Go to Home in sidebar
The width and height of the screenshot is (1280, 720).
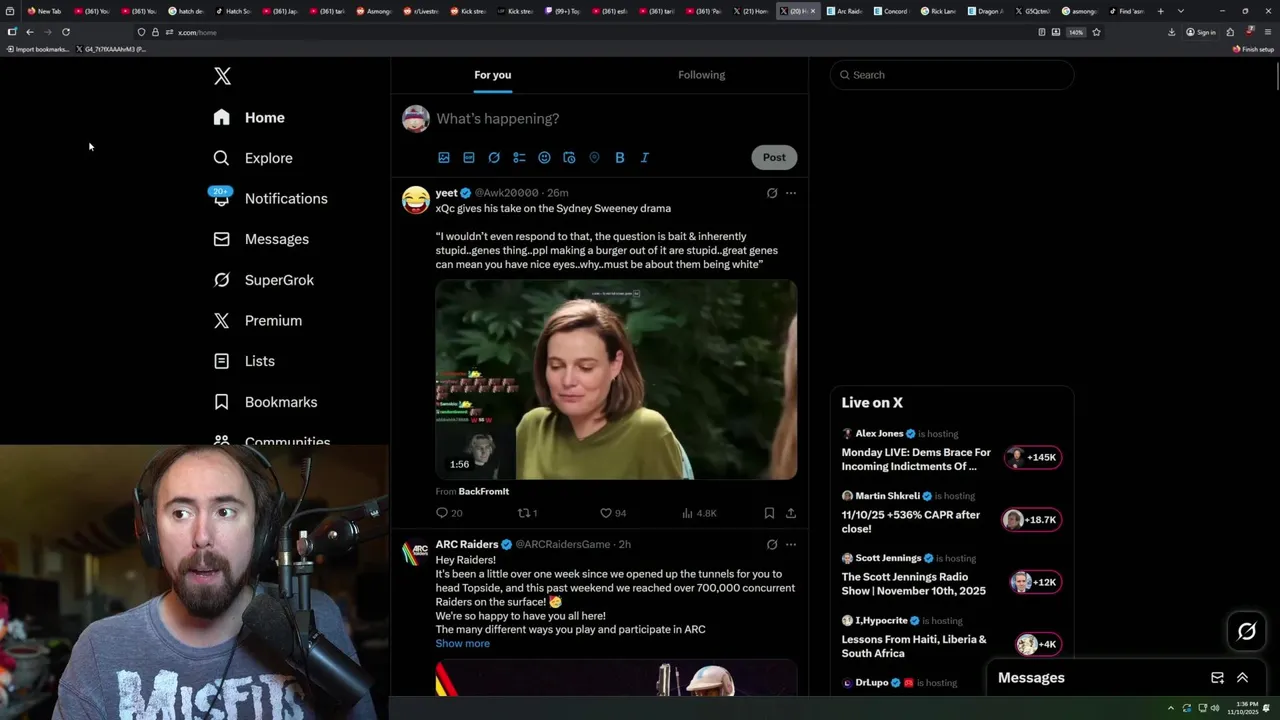[249, 117]
